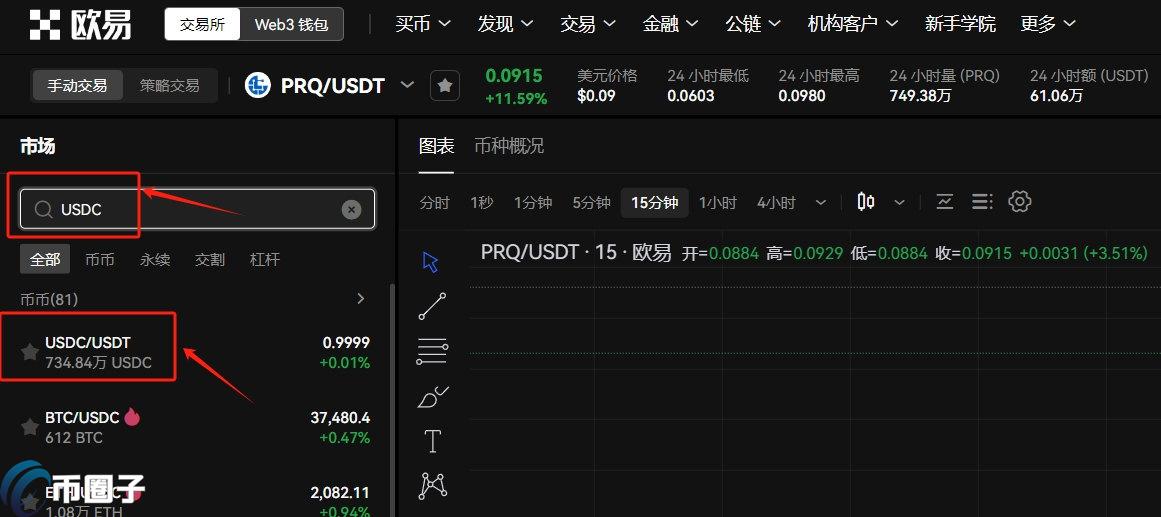The height and width of the screenshot is (517, 1161).
Task: Open the 更多 dropdown menu
Action: pos(1048,24)
